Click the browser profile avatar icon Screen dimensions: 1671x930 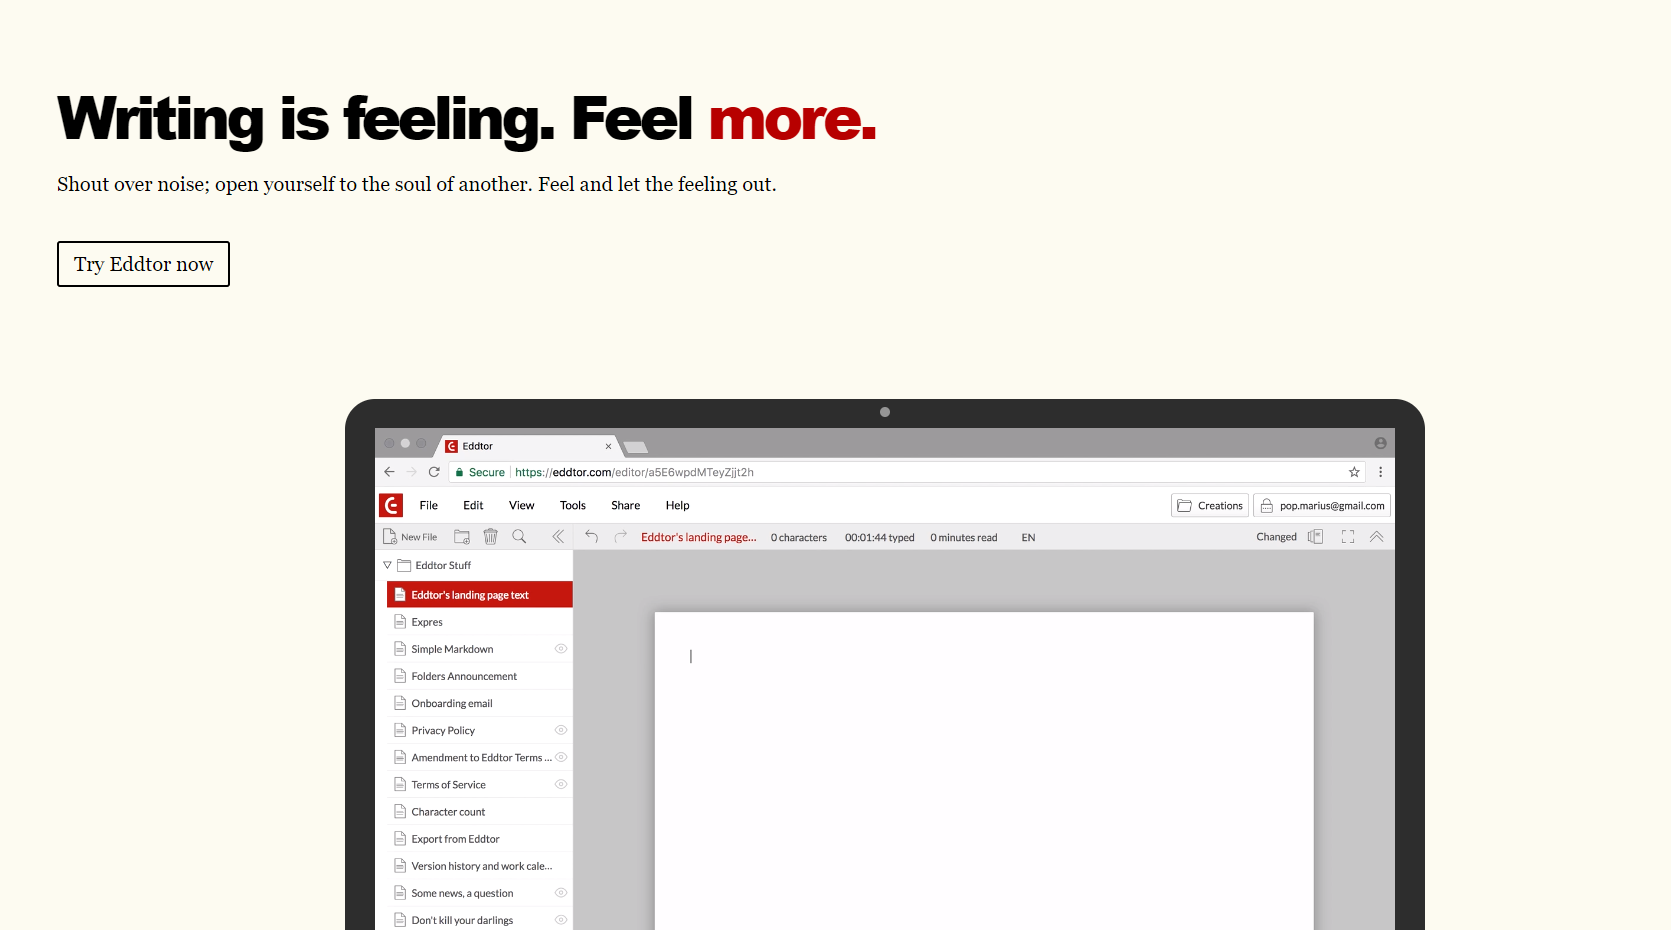tap(1380, 443)
